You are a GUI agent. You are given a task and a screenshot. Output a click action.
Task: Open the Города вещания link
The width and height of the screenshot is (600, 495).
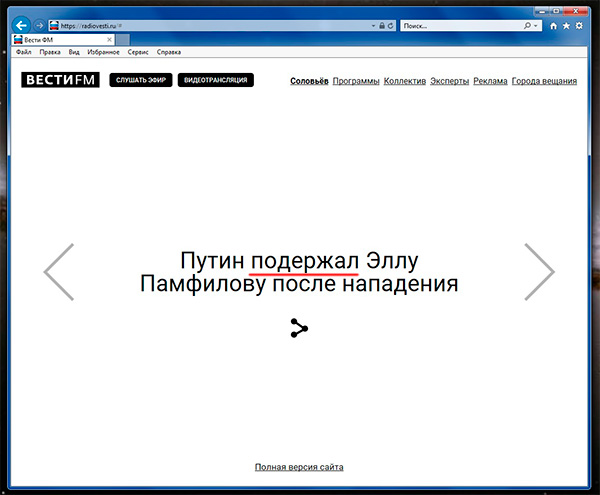(x=543, y=80)
